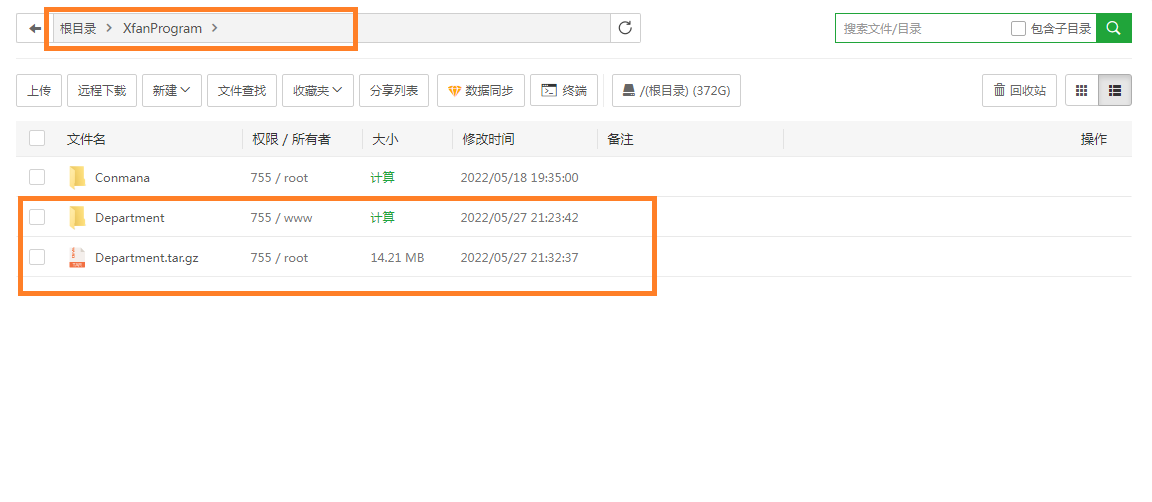Open the terminal
Screen dimensions: 1152x502
click(x=564, y=90)
